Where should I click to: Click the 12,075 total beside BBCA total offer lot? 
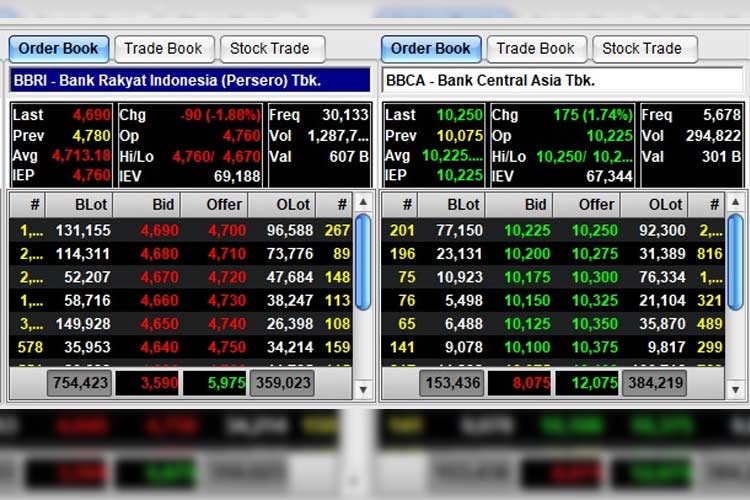tap(587, 383)
